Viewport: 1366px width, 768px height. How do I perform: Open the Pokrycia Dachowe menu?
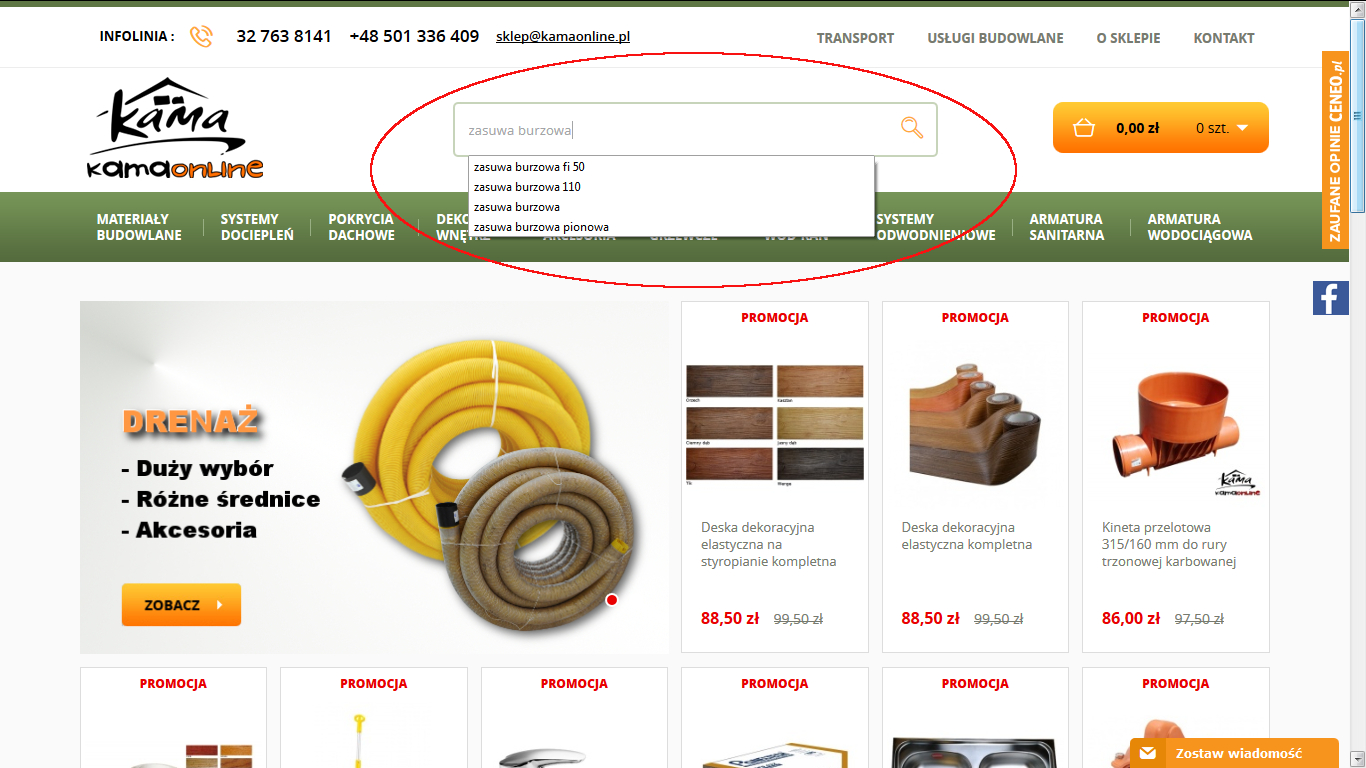pos(361,227)
